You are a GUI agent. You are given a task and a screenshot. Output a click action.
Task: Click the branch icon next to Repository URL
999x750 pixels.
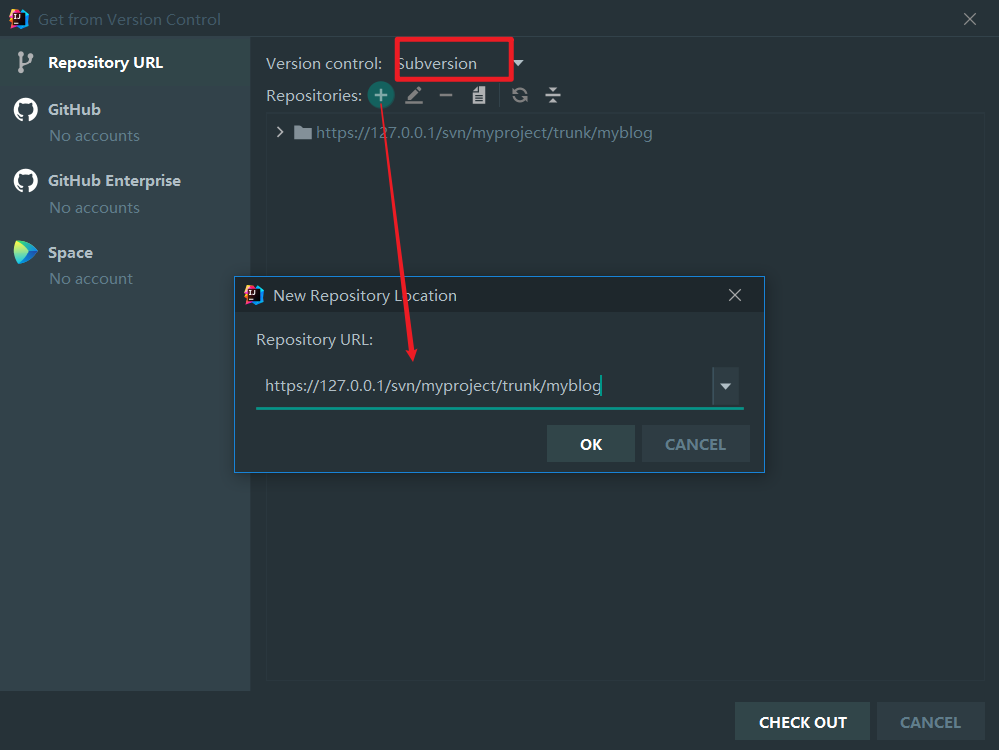click(x=25, y=62)
